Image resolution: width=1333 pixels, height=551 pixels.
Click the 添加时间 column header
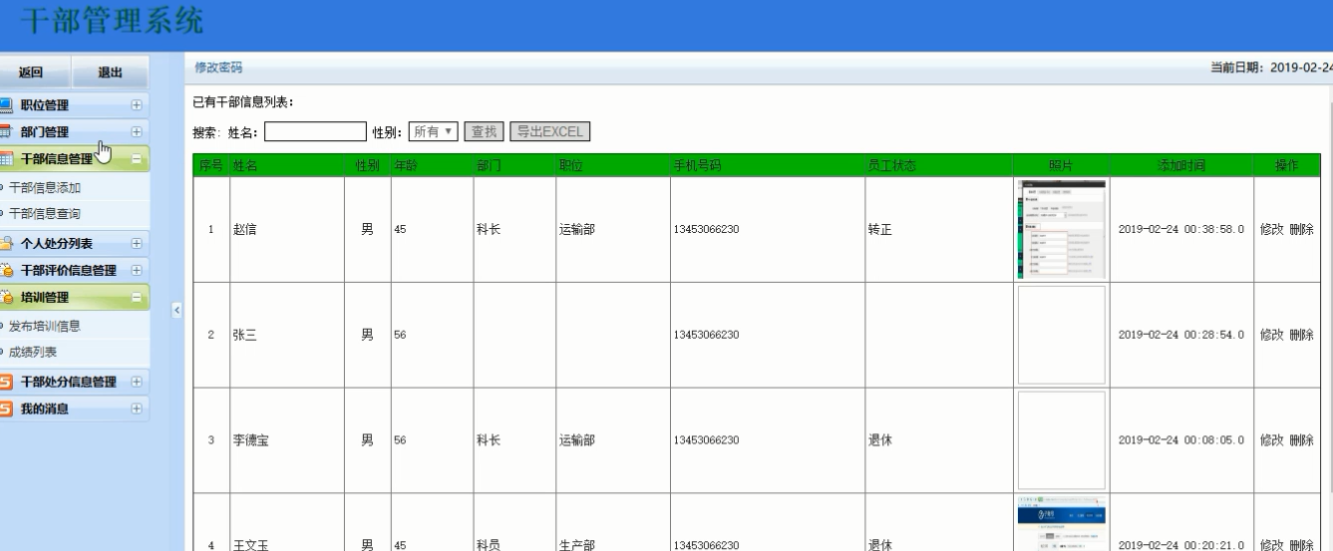1180,165
